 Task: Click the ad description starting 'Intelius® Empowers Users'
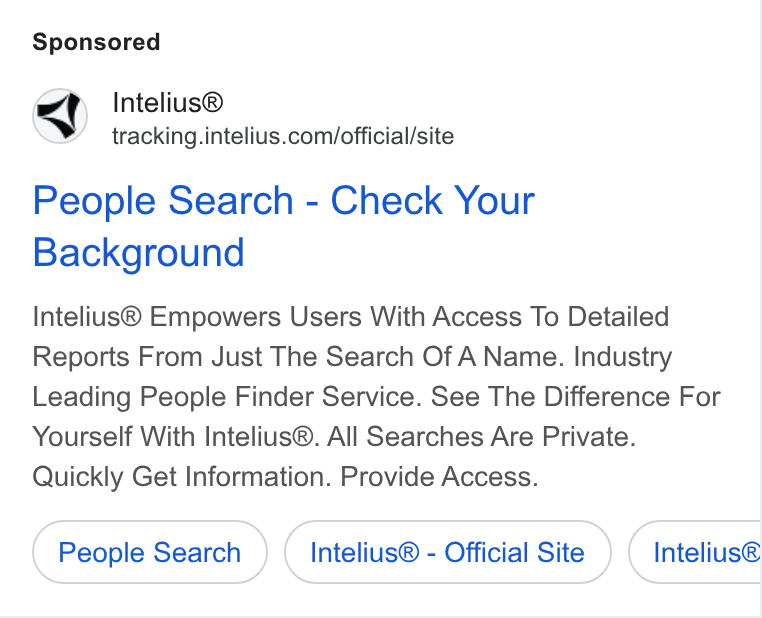pyautogui.click(x=377, y=396)
